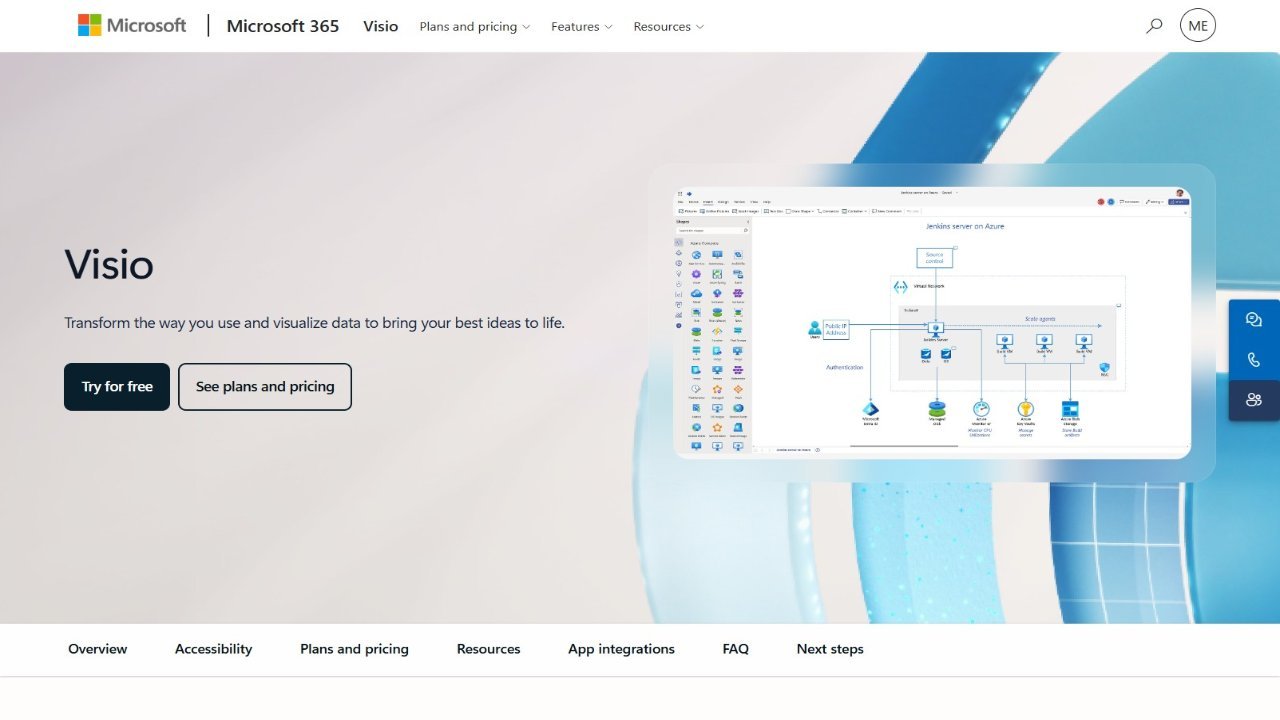The height and width of the screenshot is (720, 1280).
Task: Open the chat bubble side icon
Action: point(1254,320)
